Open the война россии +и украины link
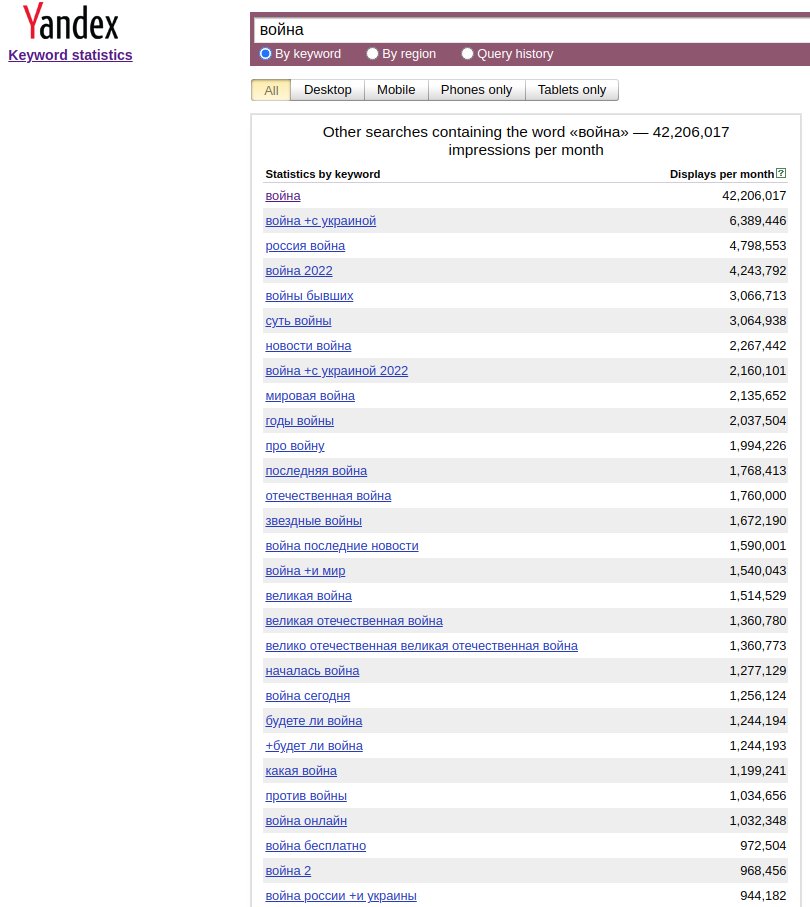Screen dimensions: 810x907 click(341, 896)
